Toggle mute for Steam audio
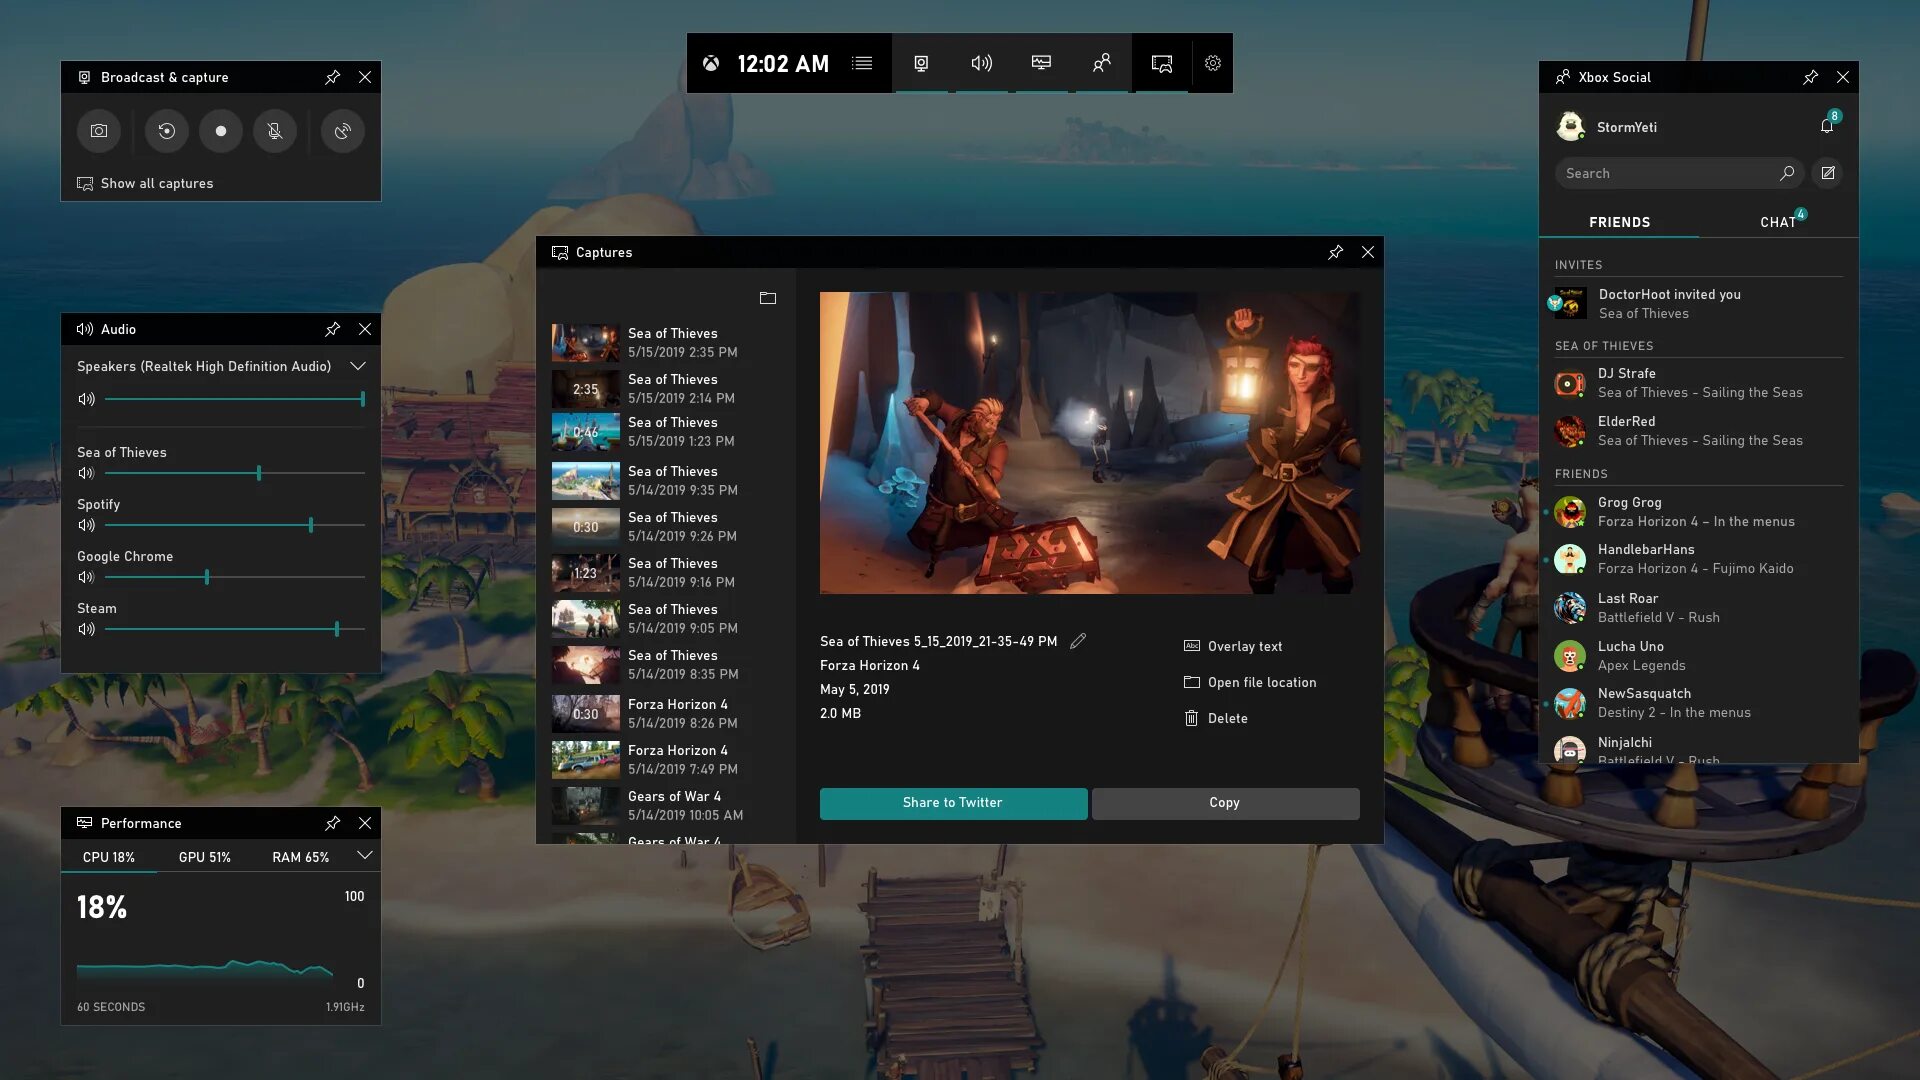Viewport: 1920px width, 1080px height. (86, 628)
